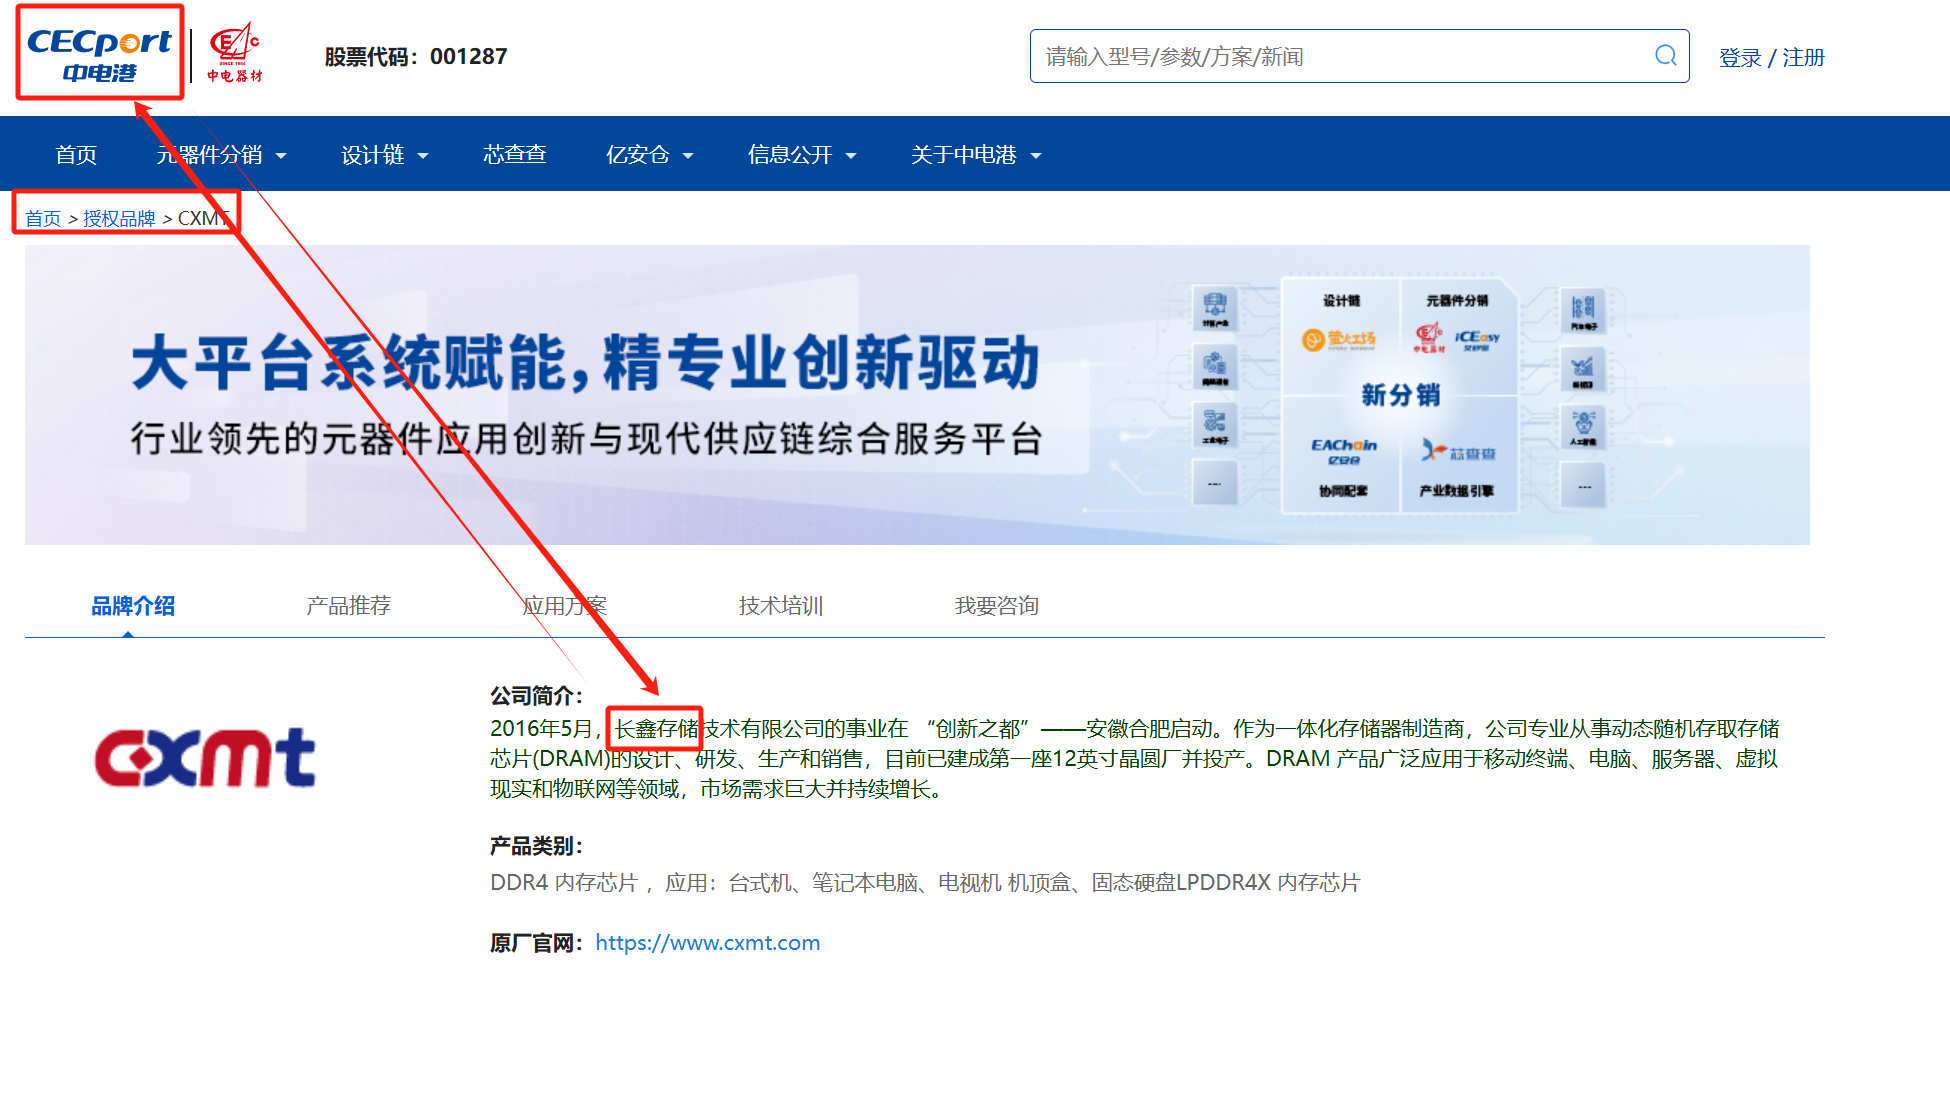Click the 大平台系统赋能 banner image
Image resolution: width=1950 pixels, height=1096 pixels.
pyautogui.click(x=917, y=395)
